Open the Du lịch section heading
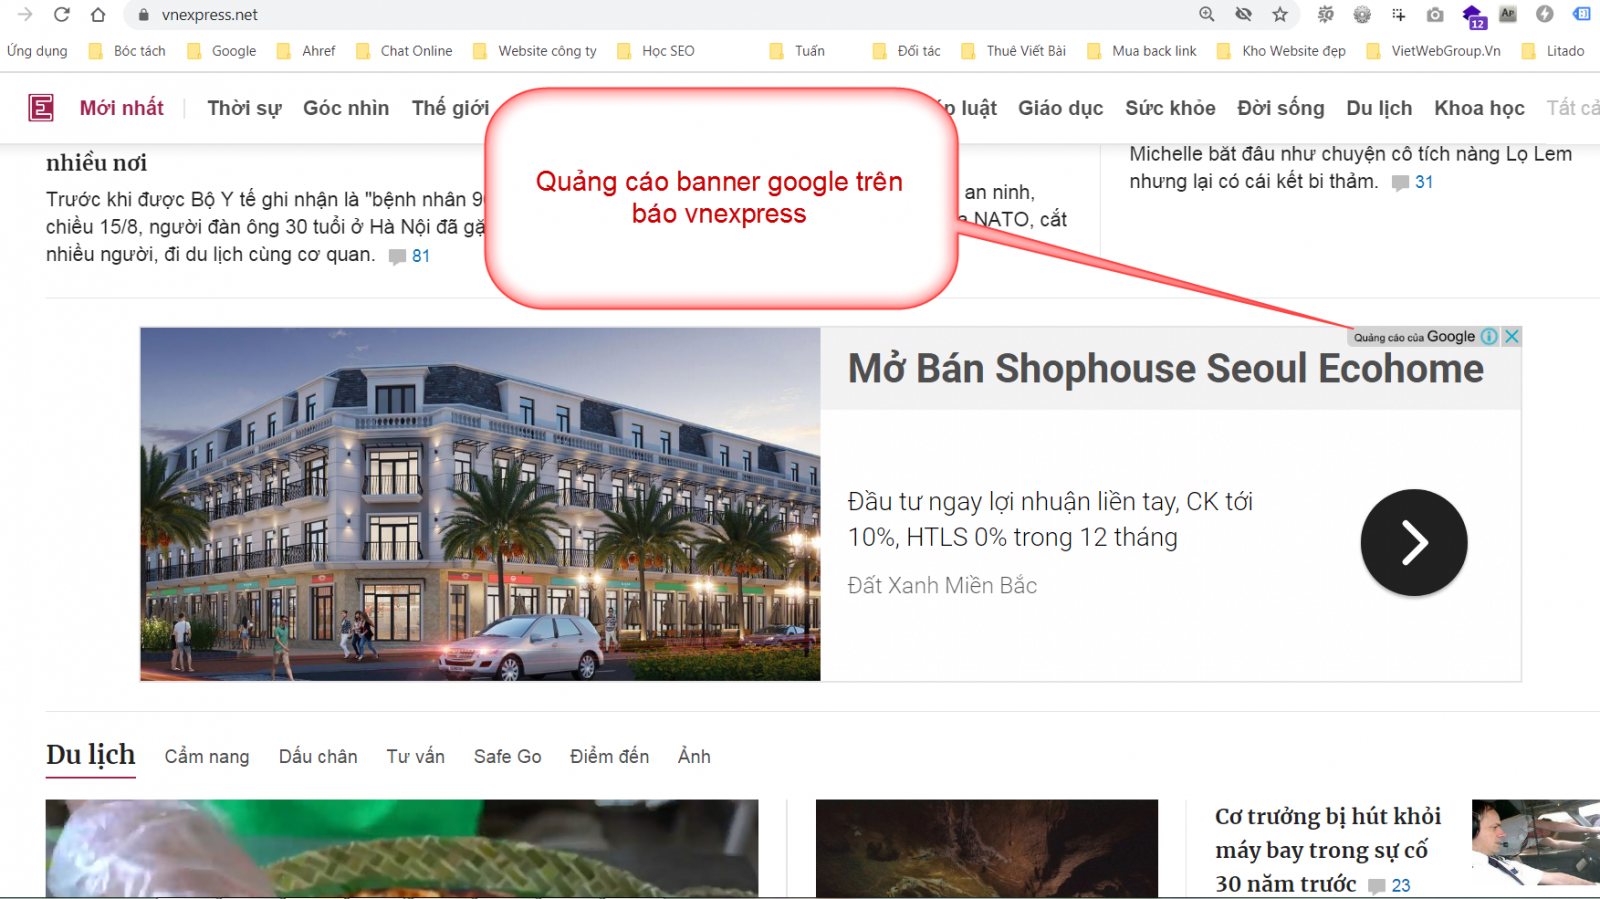Image resolution: width=1600 pixels, height=899 pixels. (x=90, y=755)
